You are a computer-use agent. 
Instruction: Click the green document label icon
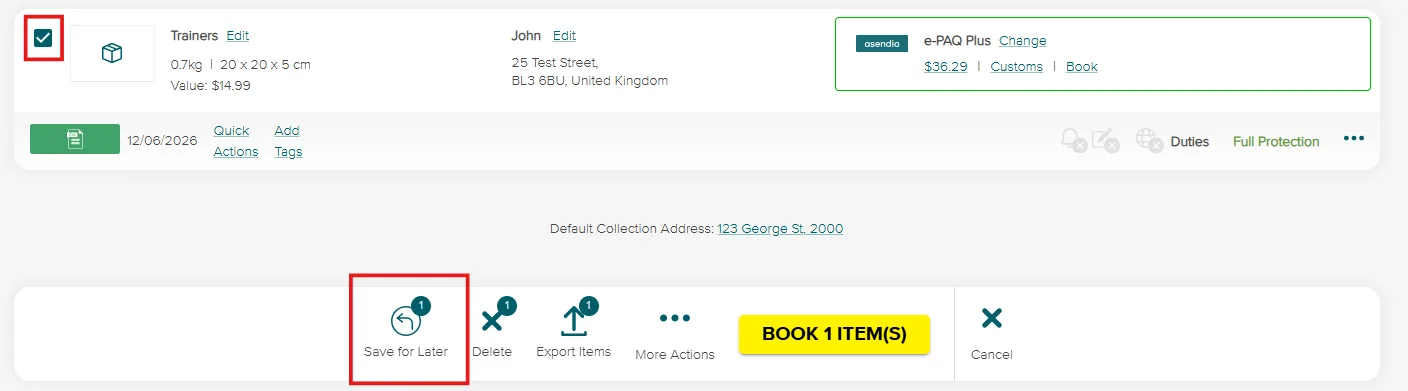point(75,140)
